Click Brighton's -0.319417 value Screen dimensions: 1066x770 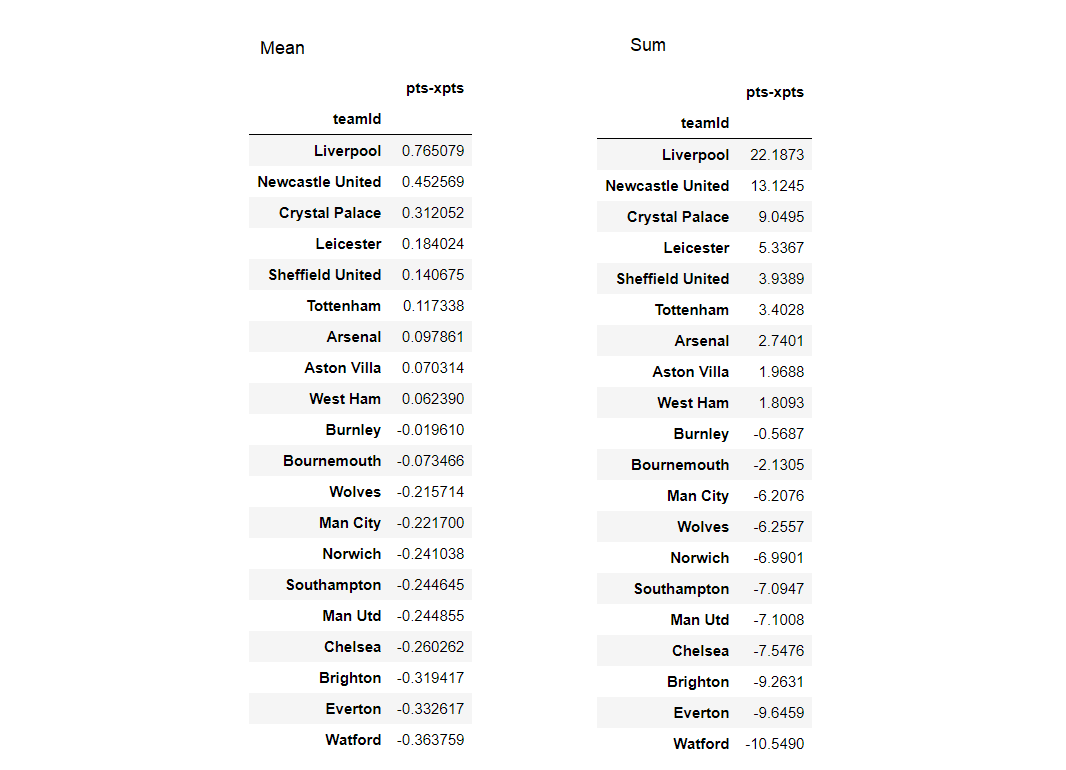(x=431, y=678)
